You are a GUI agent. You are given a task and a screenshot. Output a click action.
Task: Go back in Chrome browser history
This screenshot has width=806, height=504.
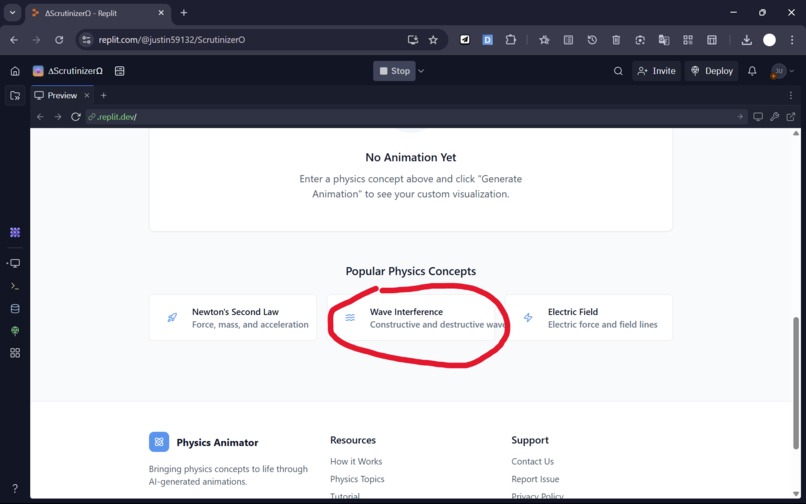pyautogui.click(x=14, y=40)
